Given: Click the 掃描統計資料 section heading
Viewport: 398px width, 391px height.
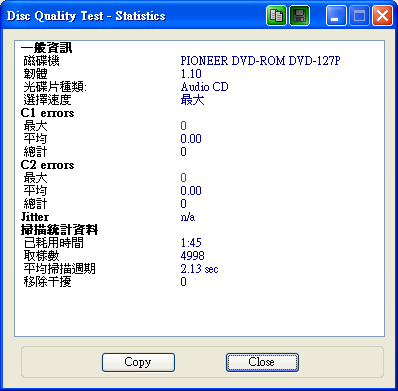Looking at the screenshot, I should click(59, 230).
